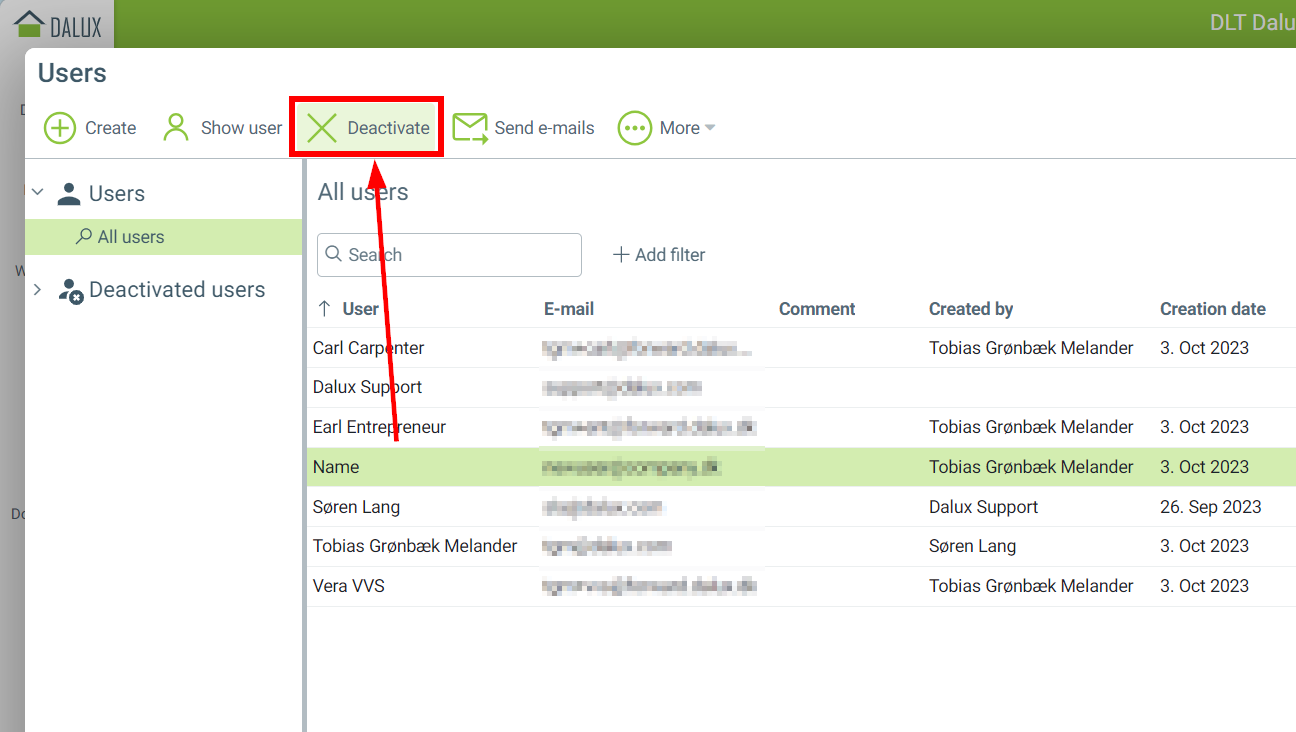Click the magnifier icon in Search box

pos(334,255)
